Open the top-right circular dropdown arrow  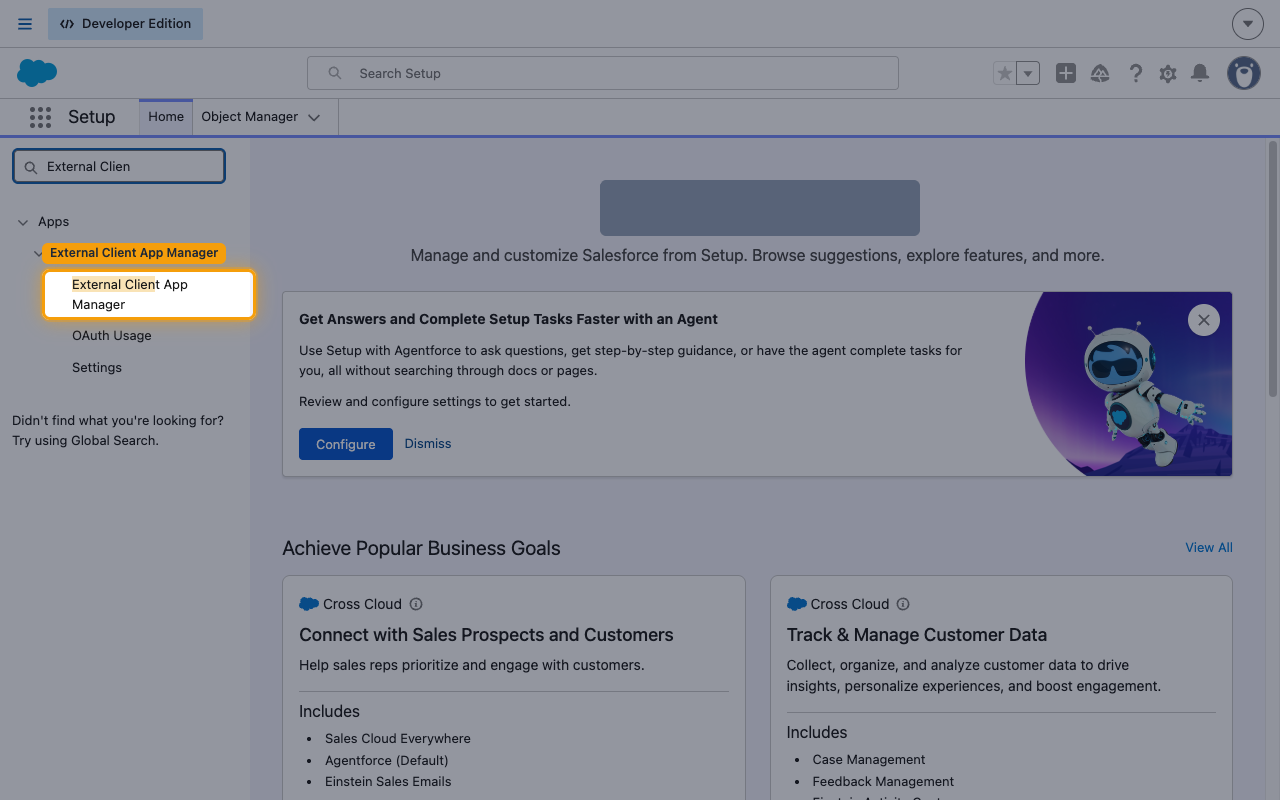1248,24
